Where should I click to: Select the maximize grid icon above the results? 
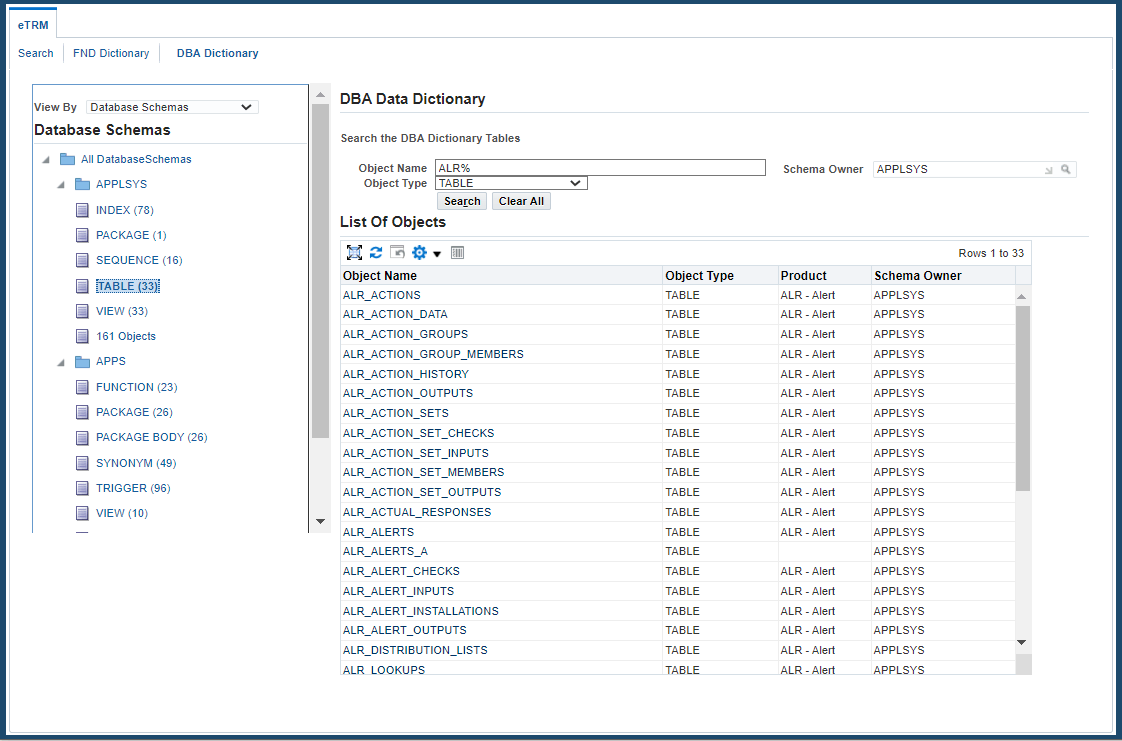click(x=354, y=252)
